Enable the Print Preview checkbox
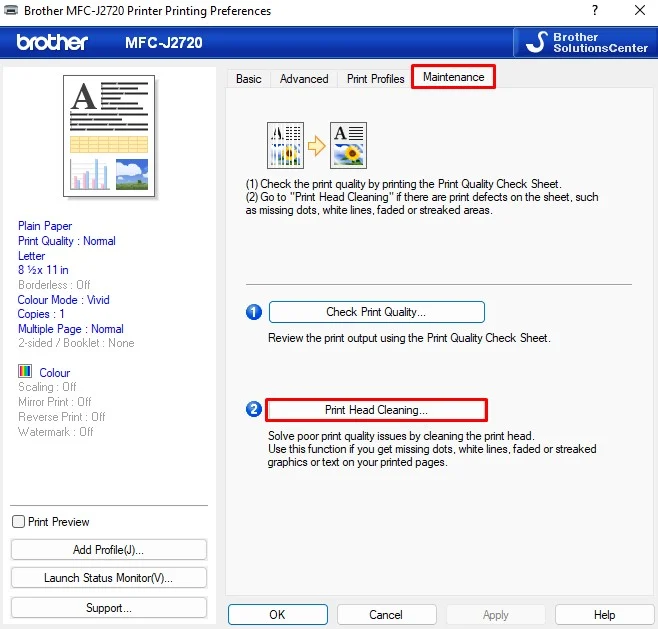658x629 pixels. click(x=18, y=522)
